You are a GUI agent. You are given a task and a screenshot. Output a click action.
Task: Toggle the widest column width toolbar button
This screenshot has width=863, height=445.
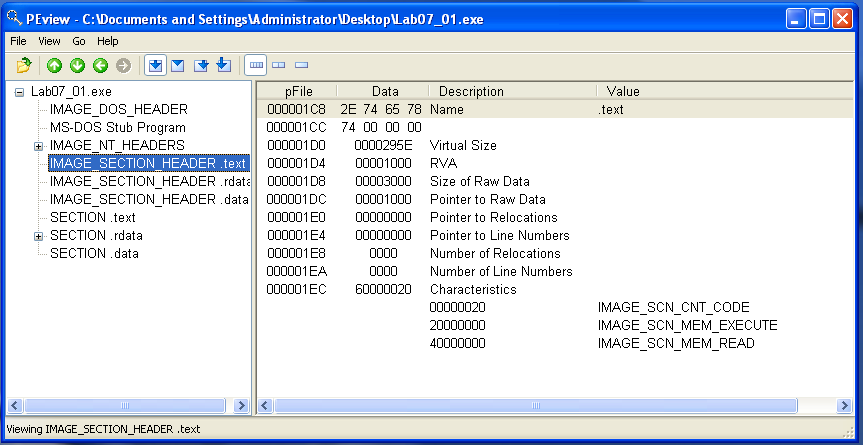(256, 65)
